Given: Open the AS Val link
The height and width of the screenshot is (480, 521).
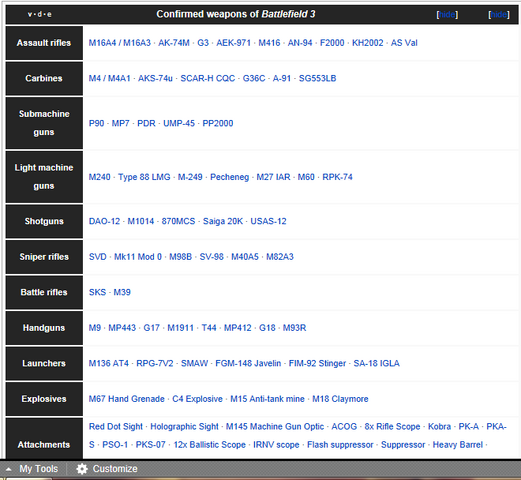Looking at the screenshot, I should pos(404,43).
